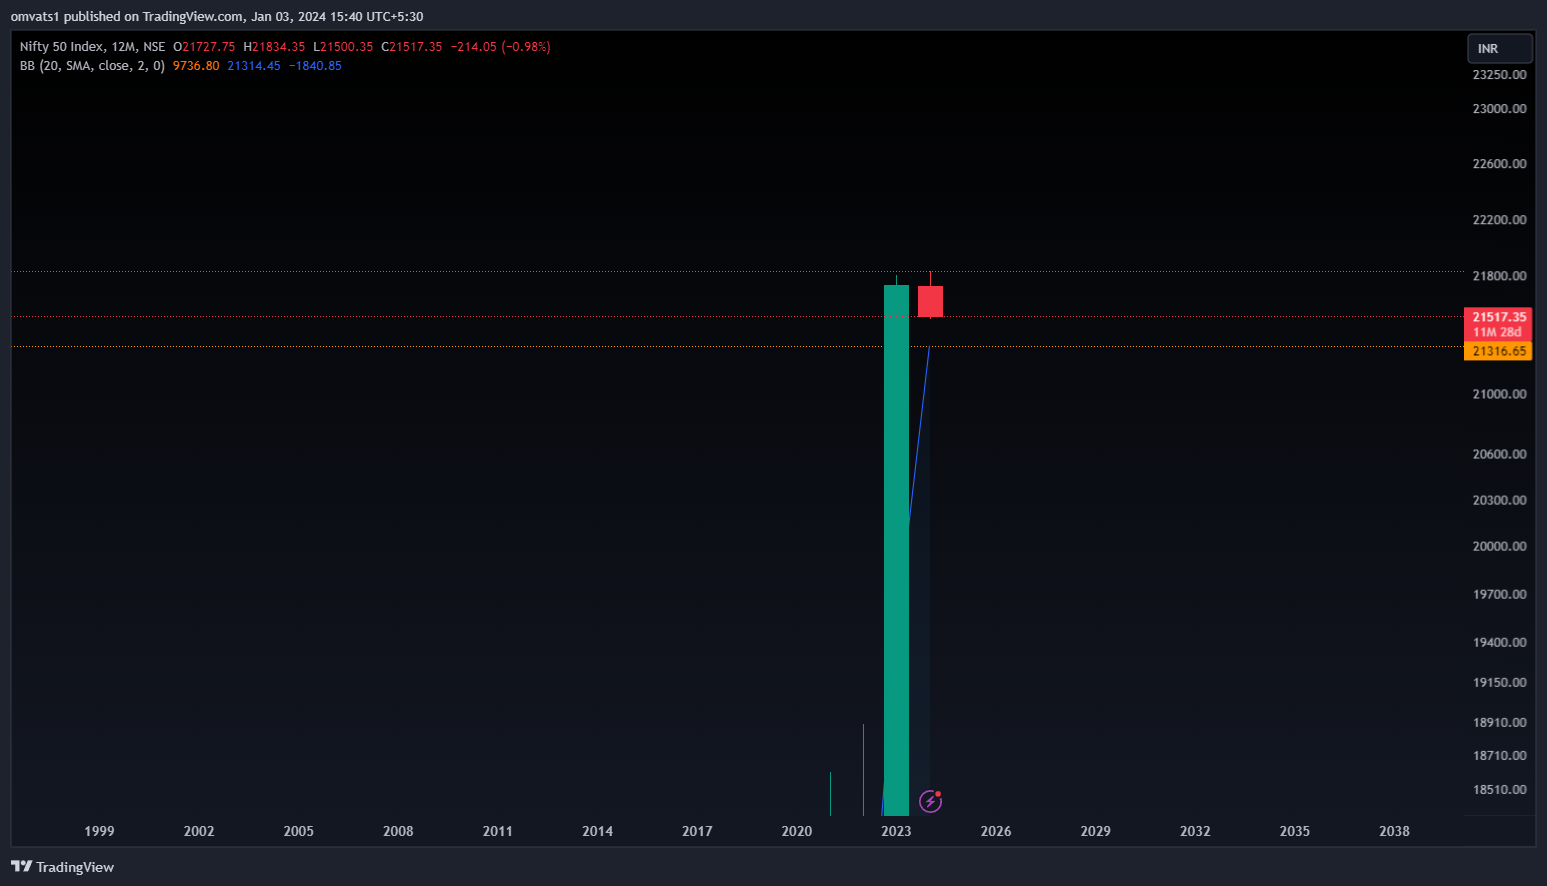
Task: Click the 2017 time axis label
Action: 697,831
